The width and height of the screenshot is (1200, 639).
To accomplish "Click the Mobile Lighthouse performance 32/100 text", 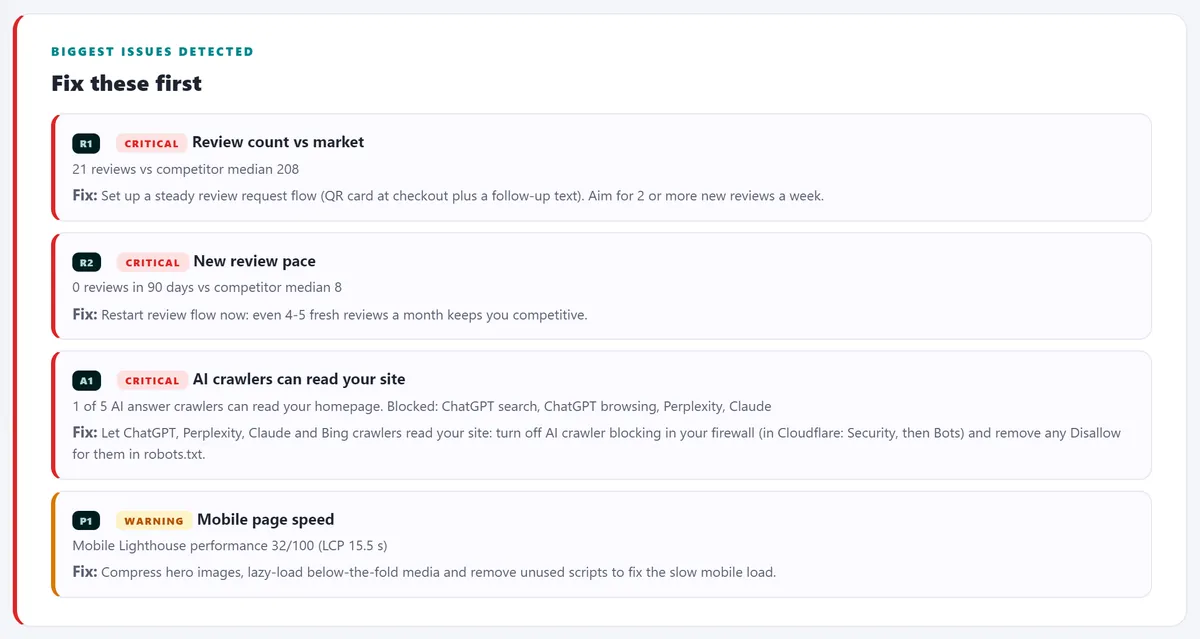I will 230,546.
